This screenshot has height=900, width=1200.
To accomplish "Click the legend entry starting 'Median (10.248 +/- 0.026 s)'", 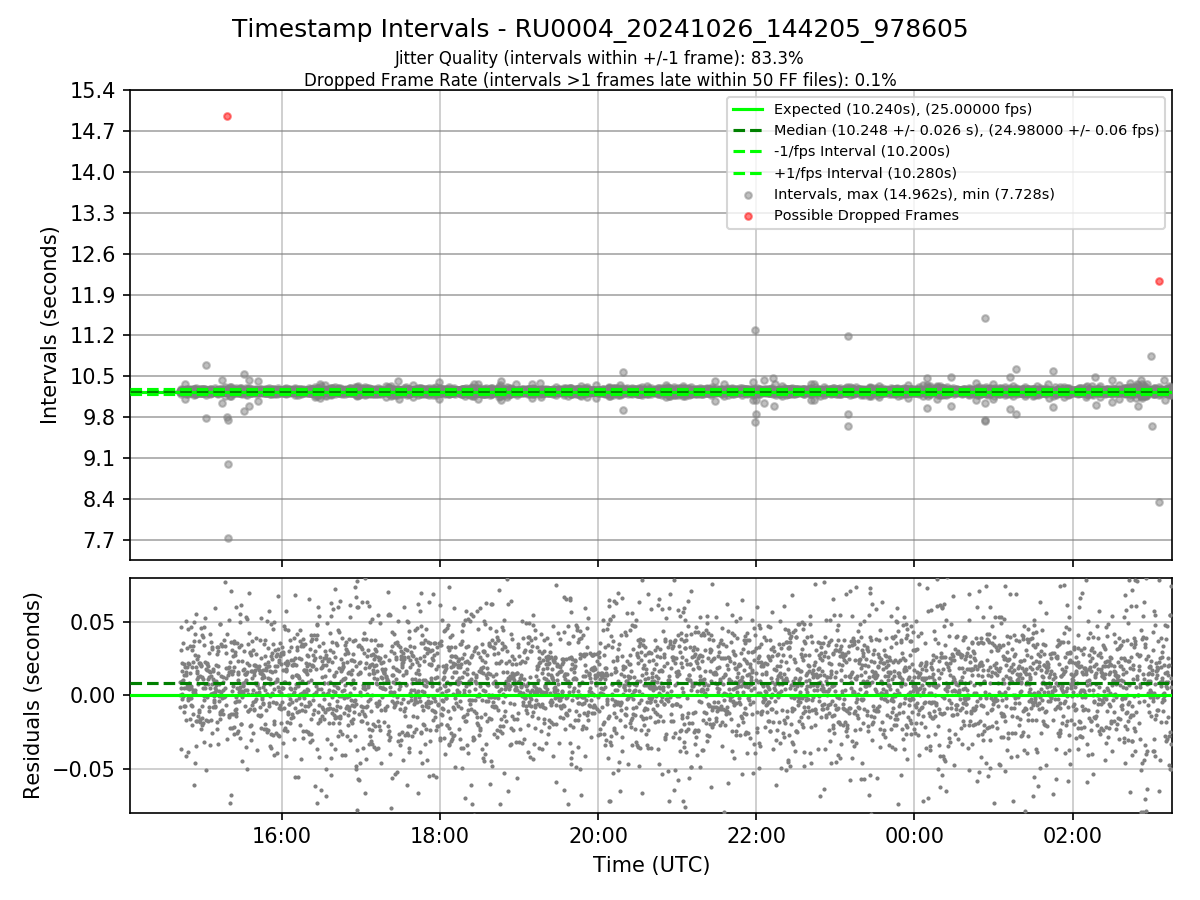I will click(966, 130).
